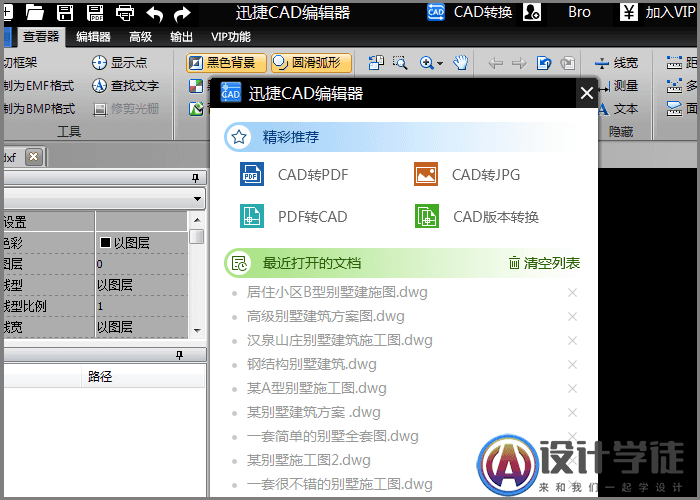Print using the printer icon
This screenshot has height=500, width=700.
125,12
